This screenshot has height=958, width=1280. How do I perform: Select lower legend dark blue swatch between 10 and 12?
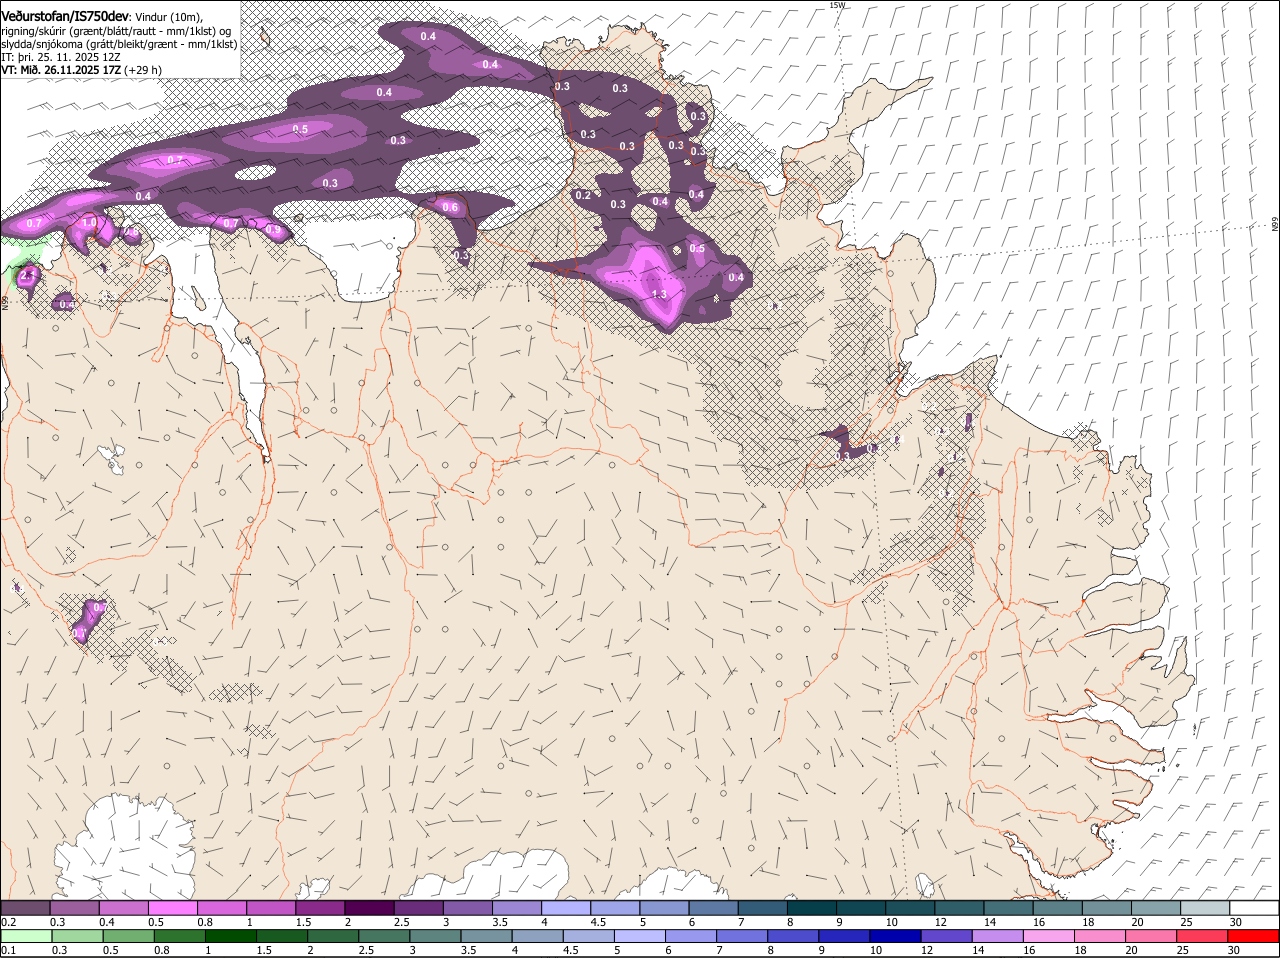tap(896, 937)
